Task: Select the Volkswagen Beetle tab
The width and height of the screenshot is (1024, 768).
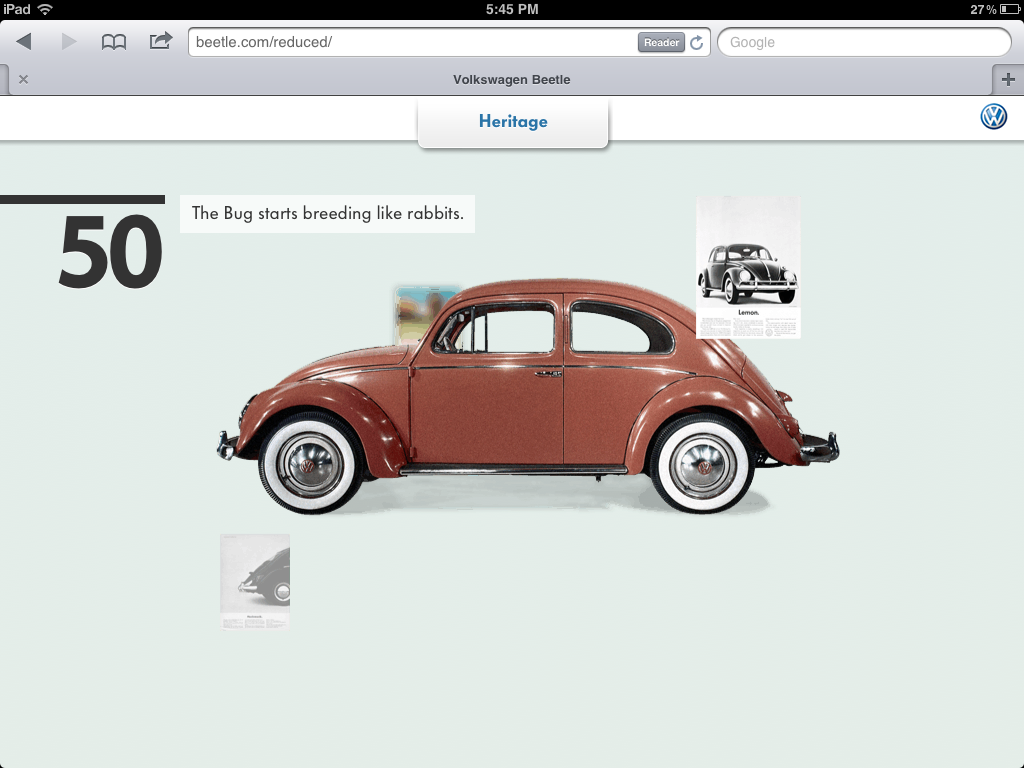Action: 511,80
